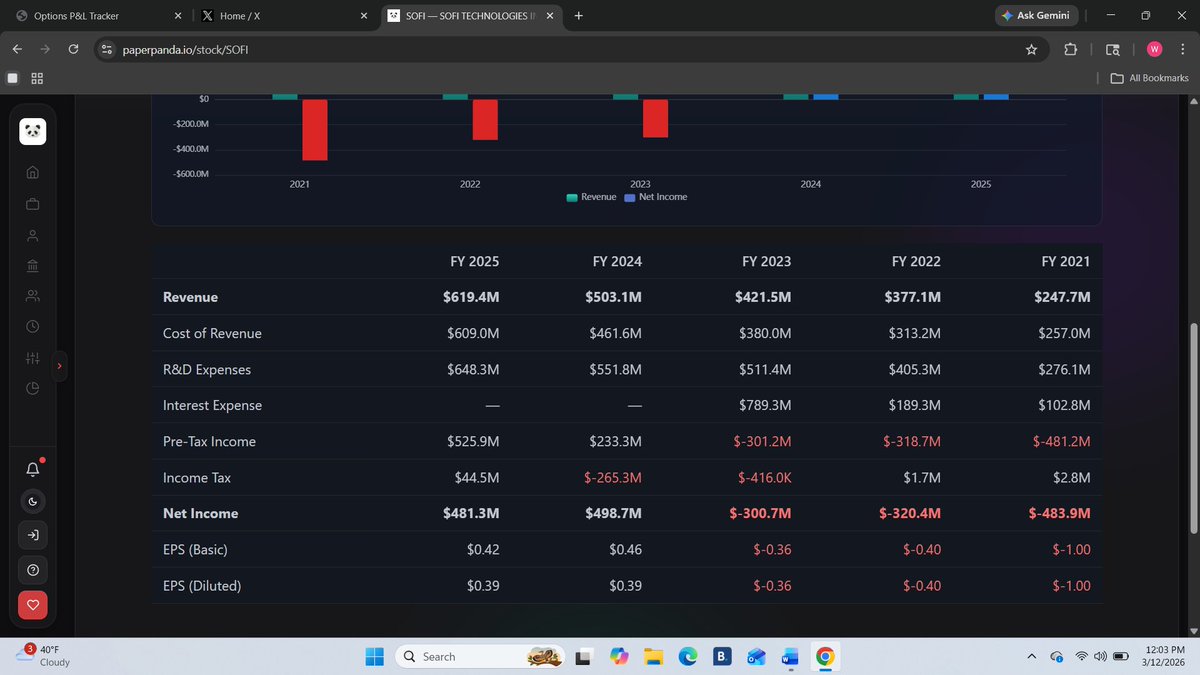Open weather widget showing 40°F Cloudy
This screenshot has height=675, width=1200.
(45, 656)
